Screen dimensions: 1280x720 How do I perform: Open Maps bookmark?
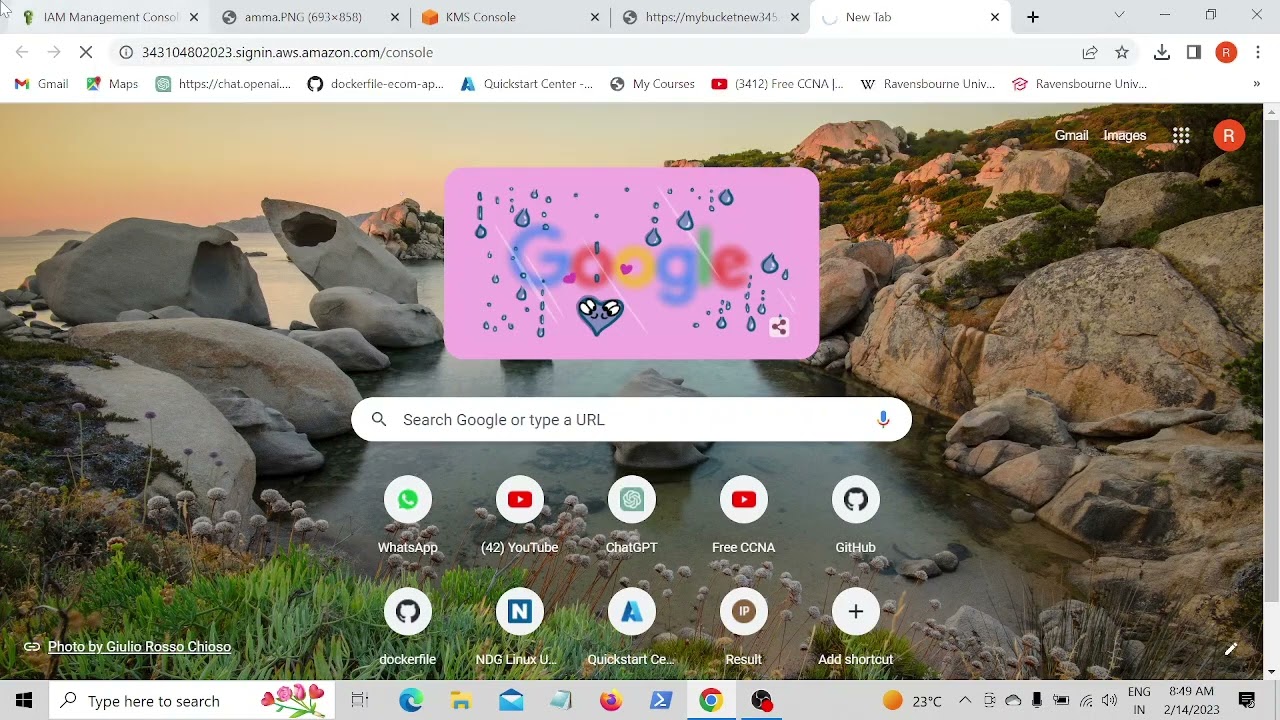click(x=112, y=84)
